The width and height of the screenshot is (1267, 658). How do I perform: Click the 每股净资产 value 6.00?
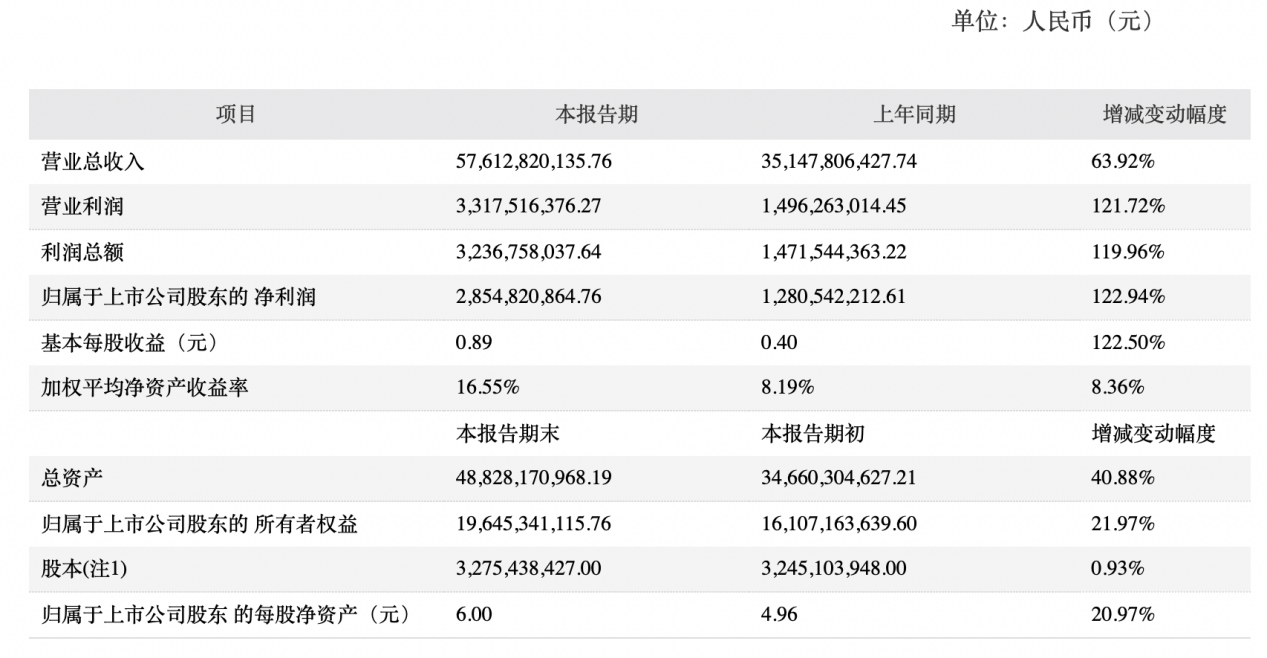pyautogui.click(x=474, y=614)
